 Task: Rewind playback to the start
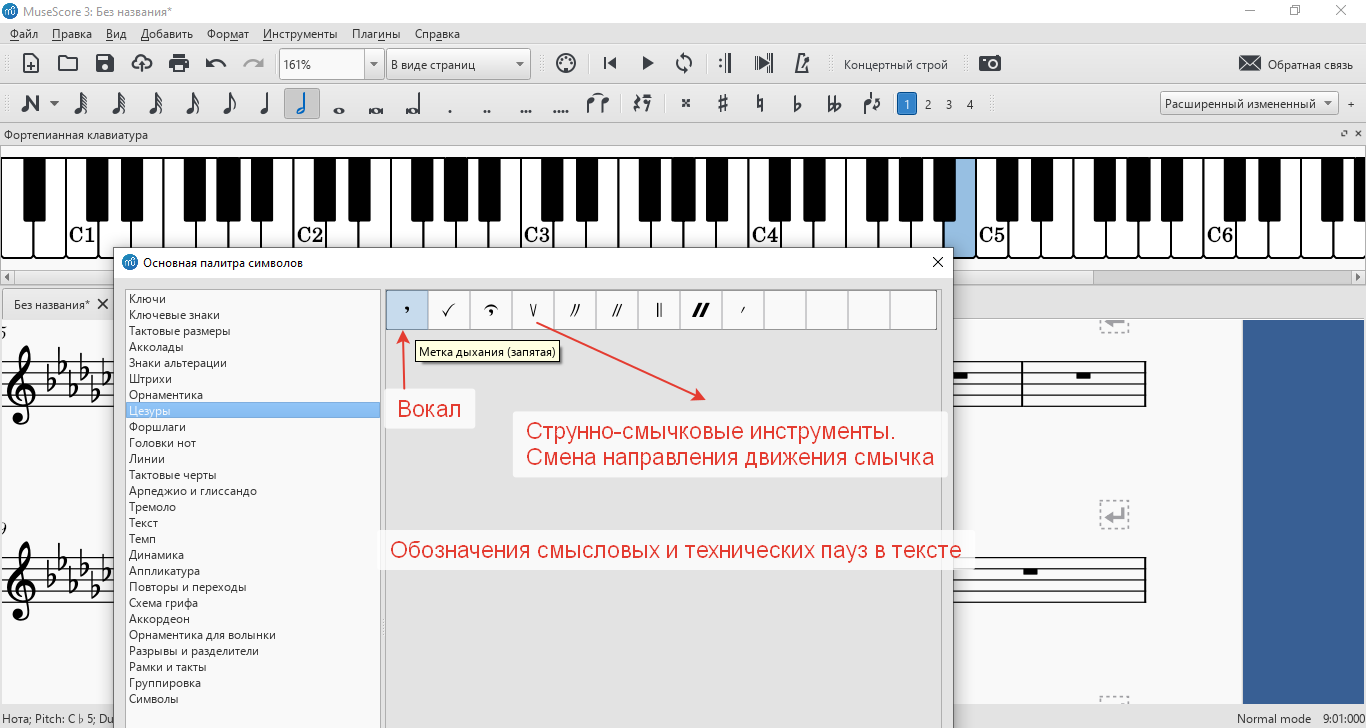(610, 64)
